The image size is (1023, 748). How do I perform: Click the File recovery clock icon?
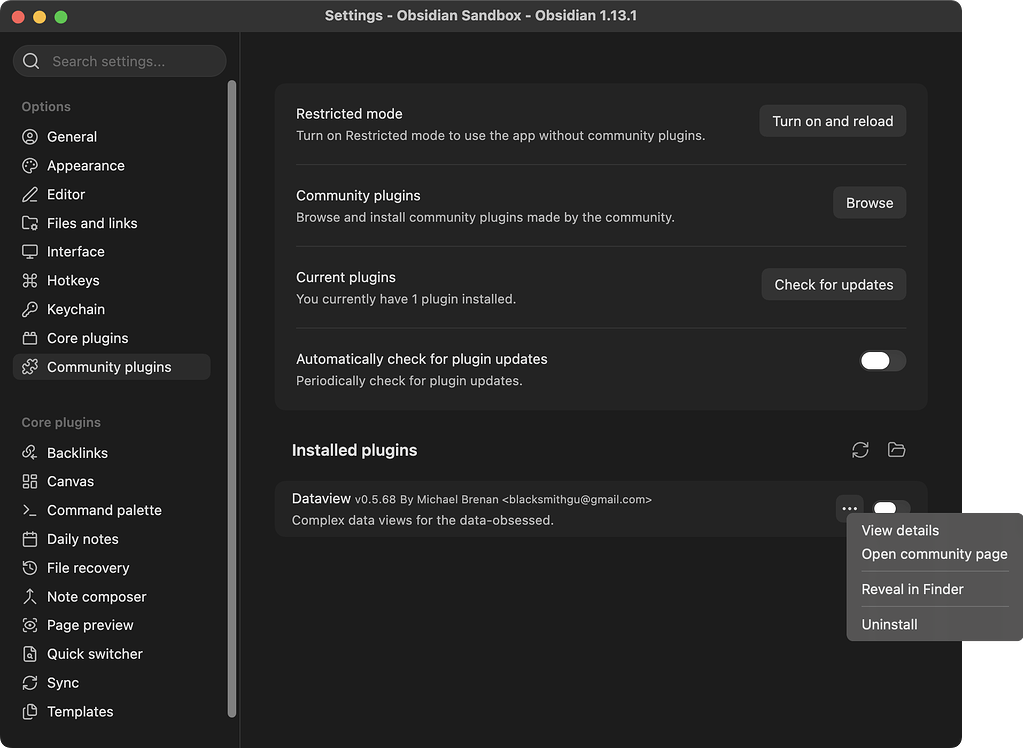[x=30, y=568]
